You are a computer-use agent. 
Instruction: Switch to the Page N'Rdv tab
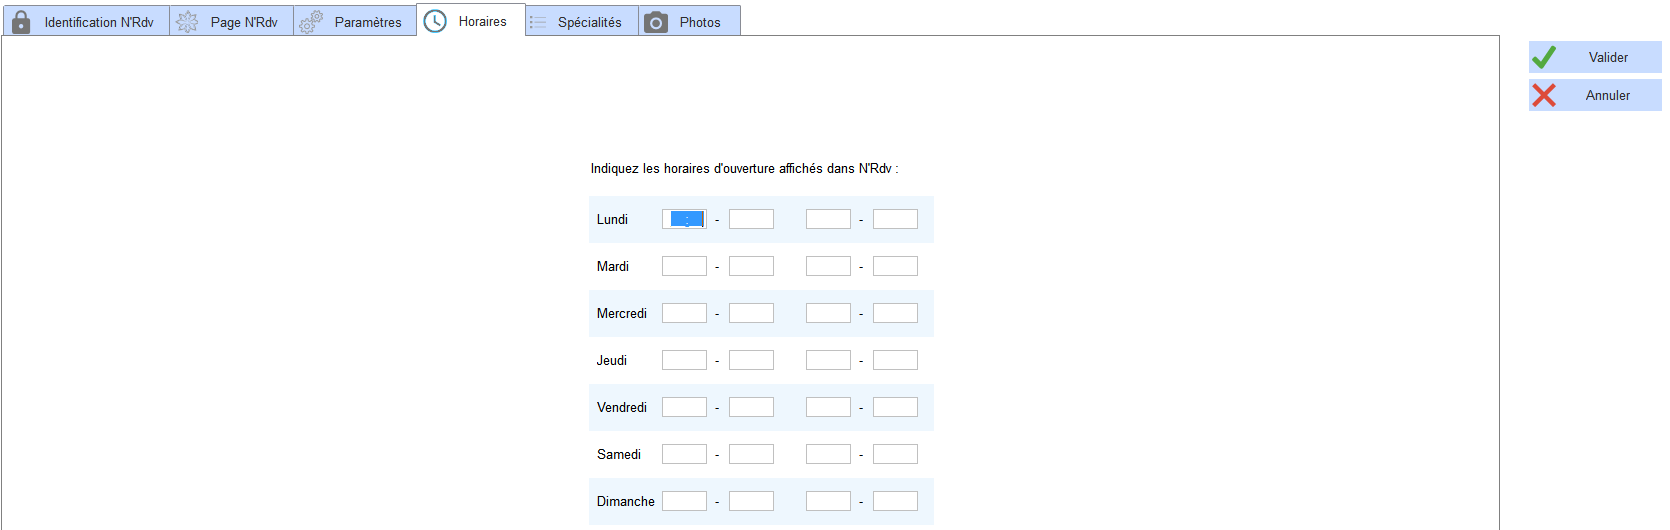(232, 21)
